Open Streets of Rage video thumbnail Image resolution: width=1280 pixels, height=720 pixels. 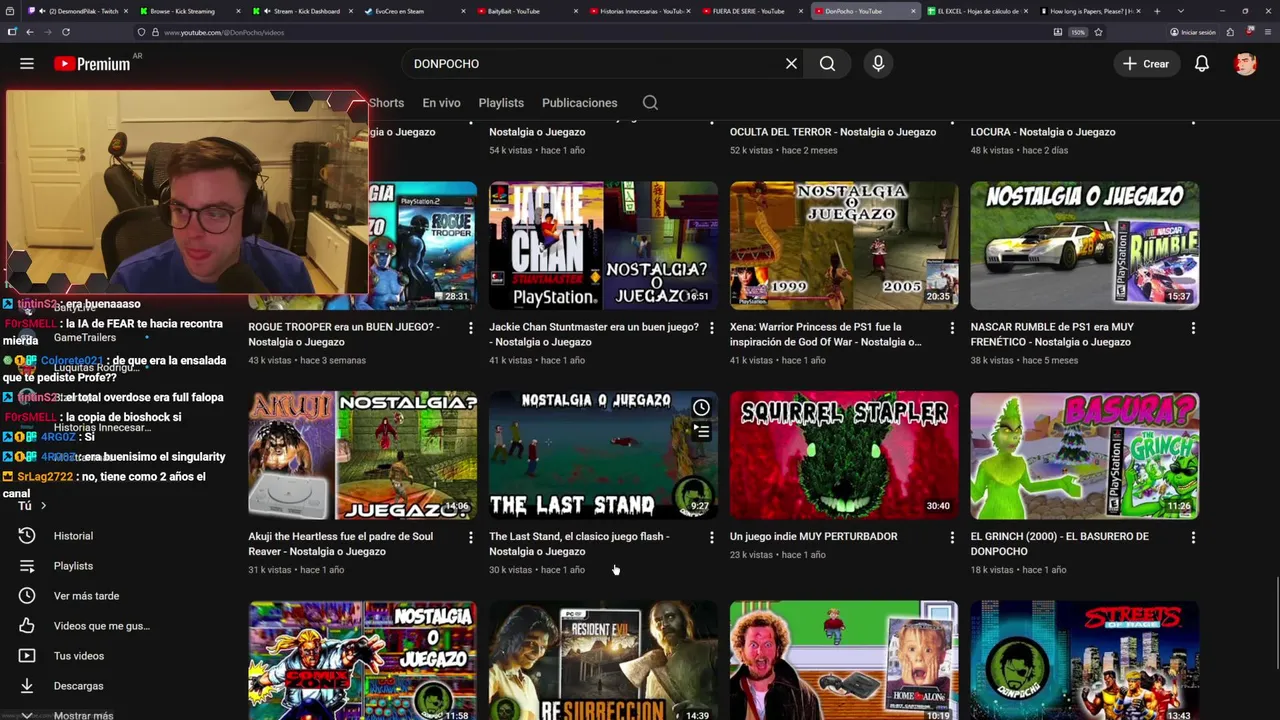tap(1084, 660)
